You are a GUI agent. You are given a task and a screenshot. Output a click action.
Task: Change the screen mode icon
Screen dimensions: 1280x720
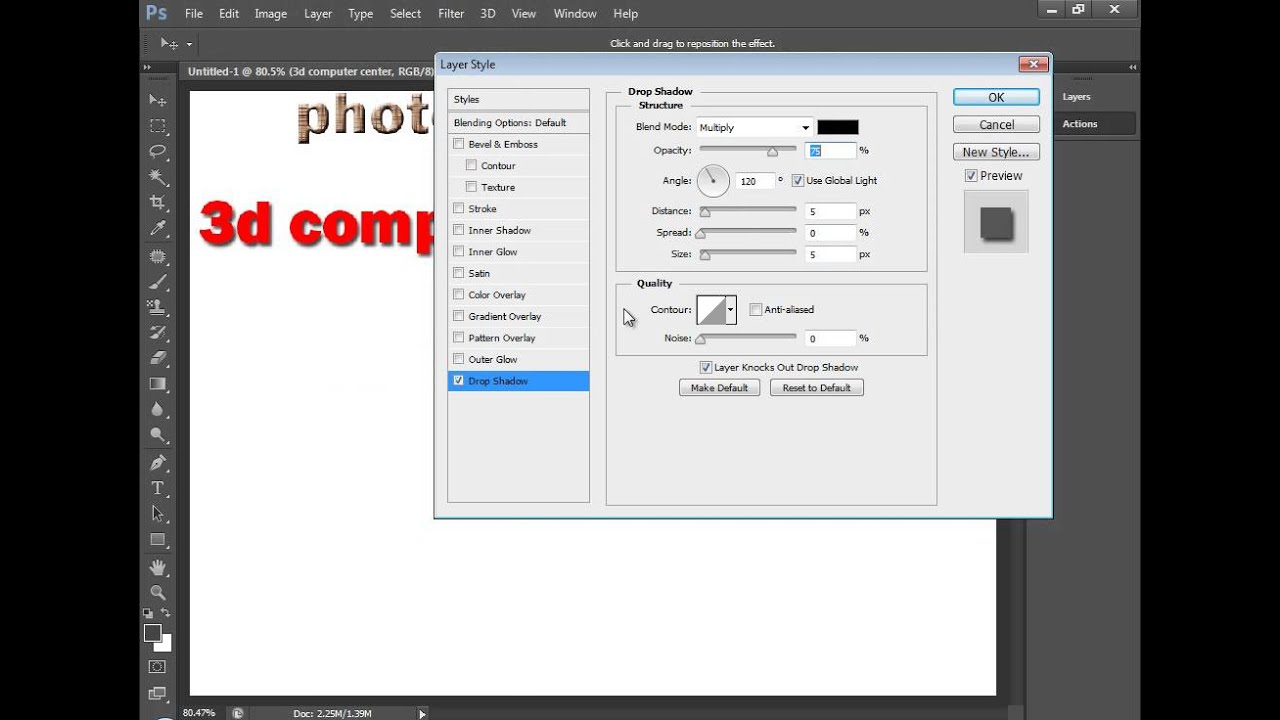pos(158,693)
